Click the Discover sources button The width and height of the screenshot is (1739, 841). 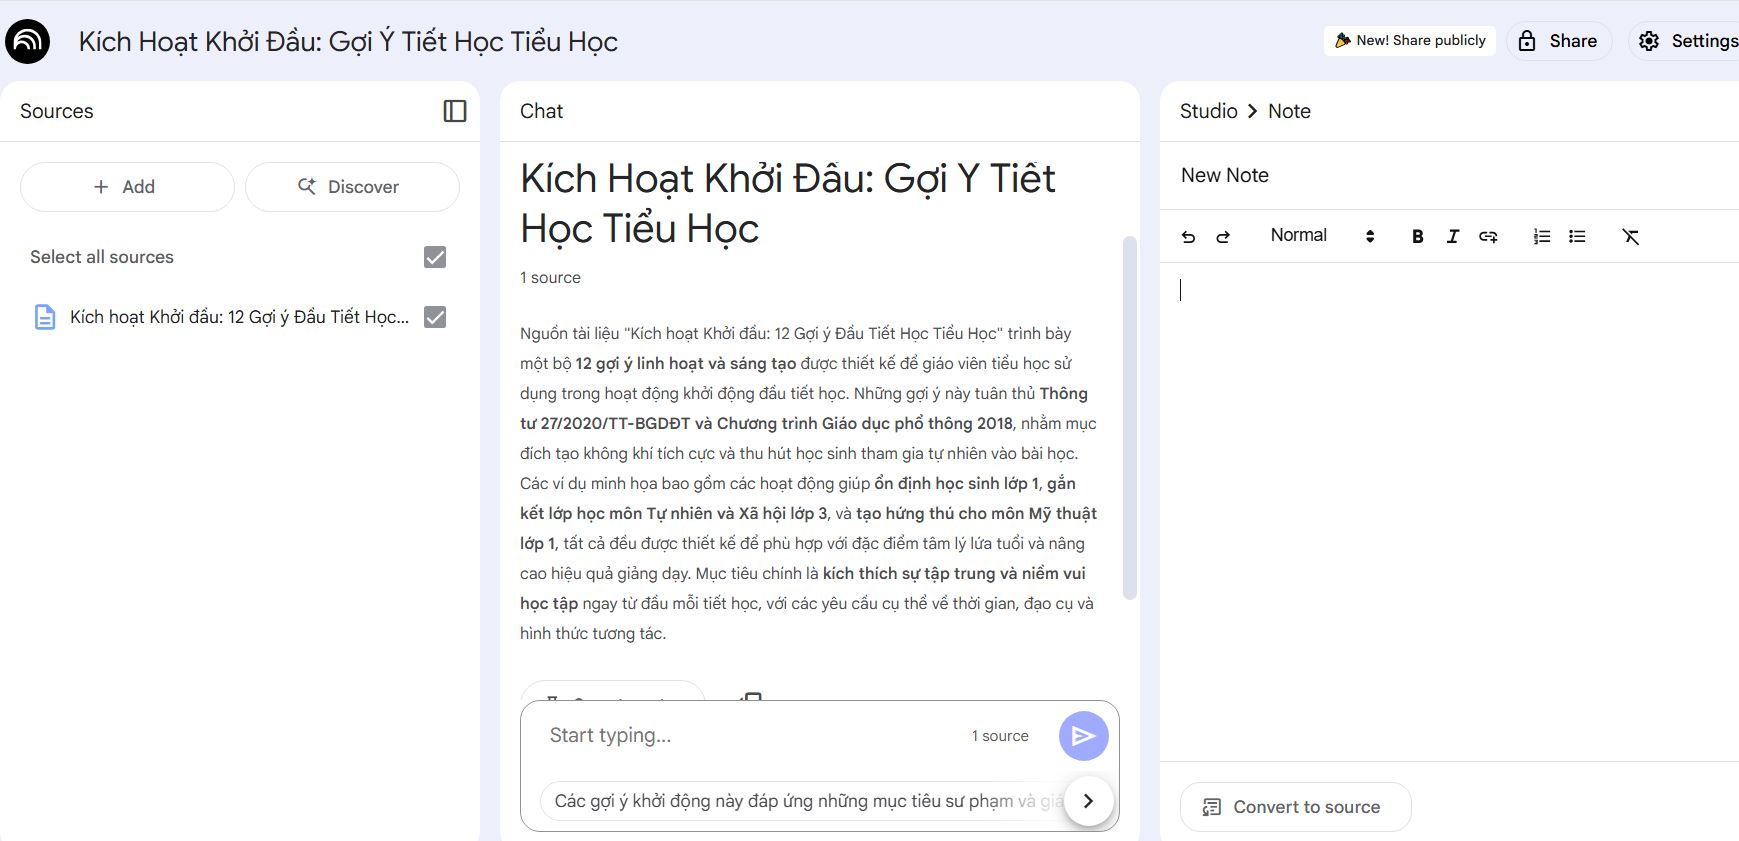pyautogui.click(x=352, y=187)
